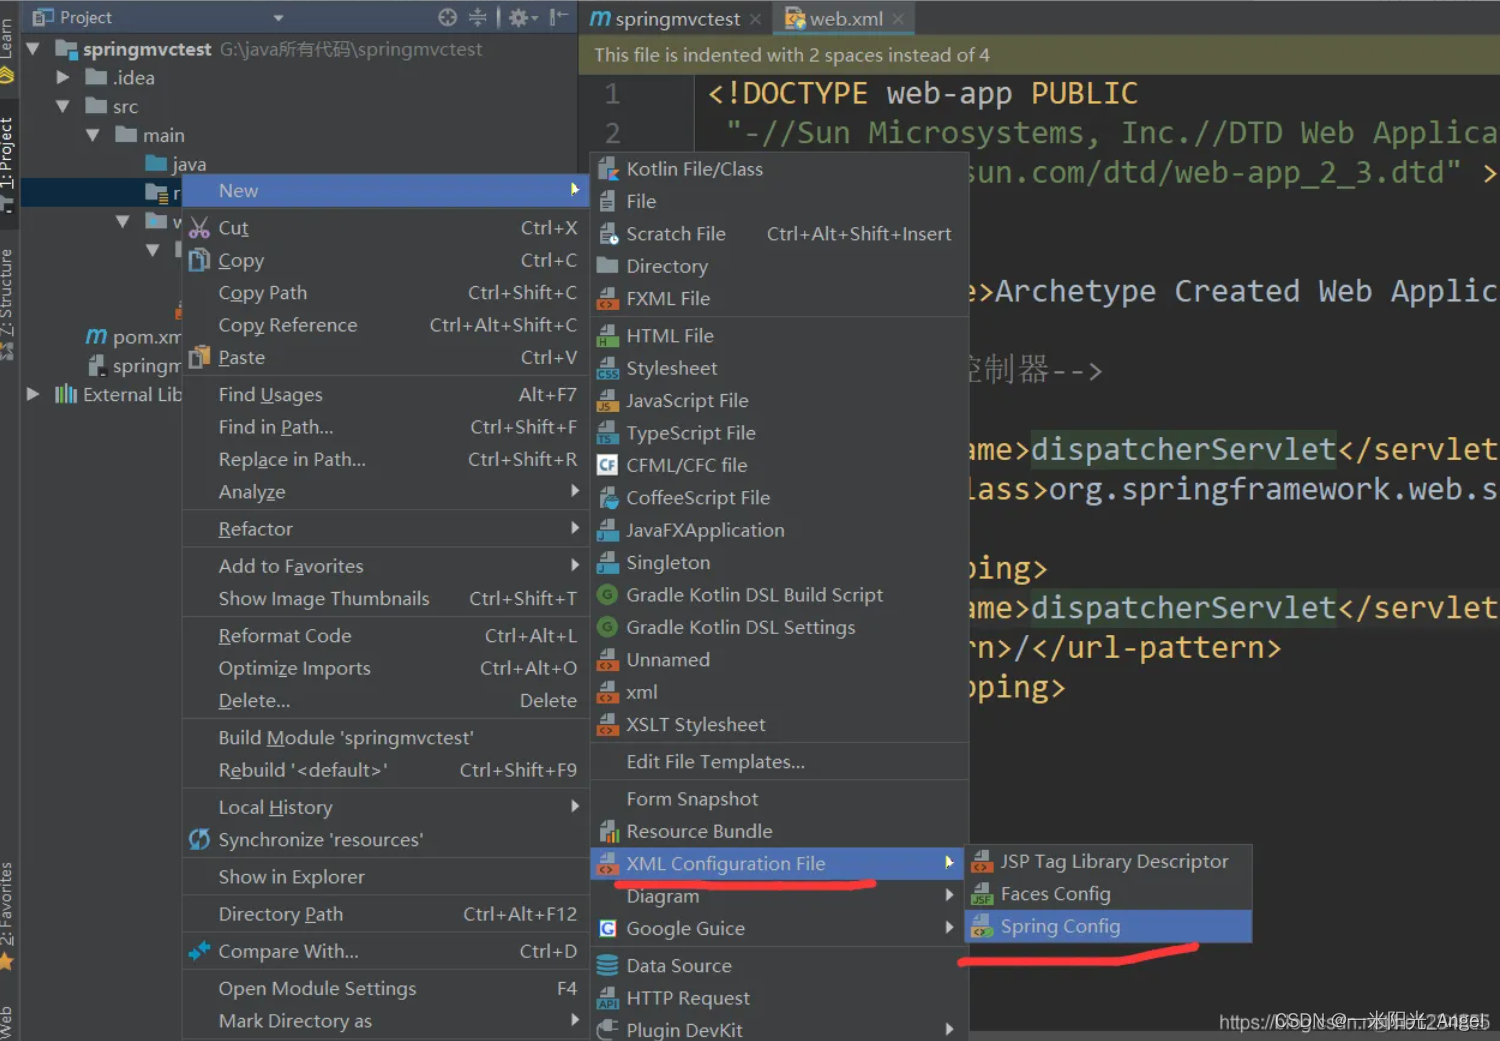Open the Analyze submenu
Screen dimensions: 1500x1041
(x=385, y=492)
